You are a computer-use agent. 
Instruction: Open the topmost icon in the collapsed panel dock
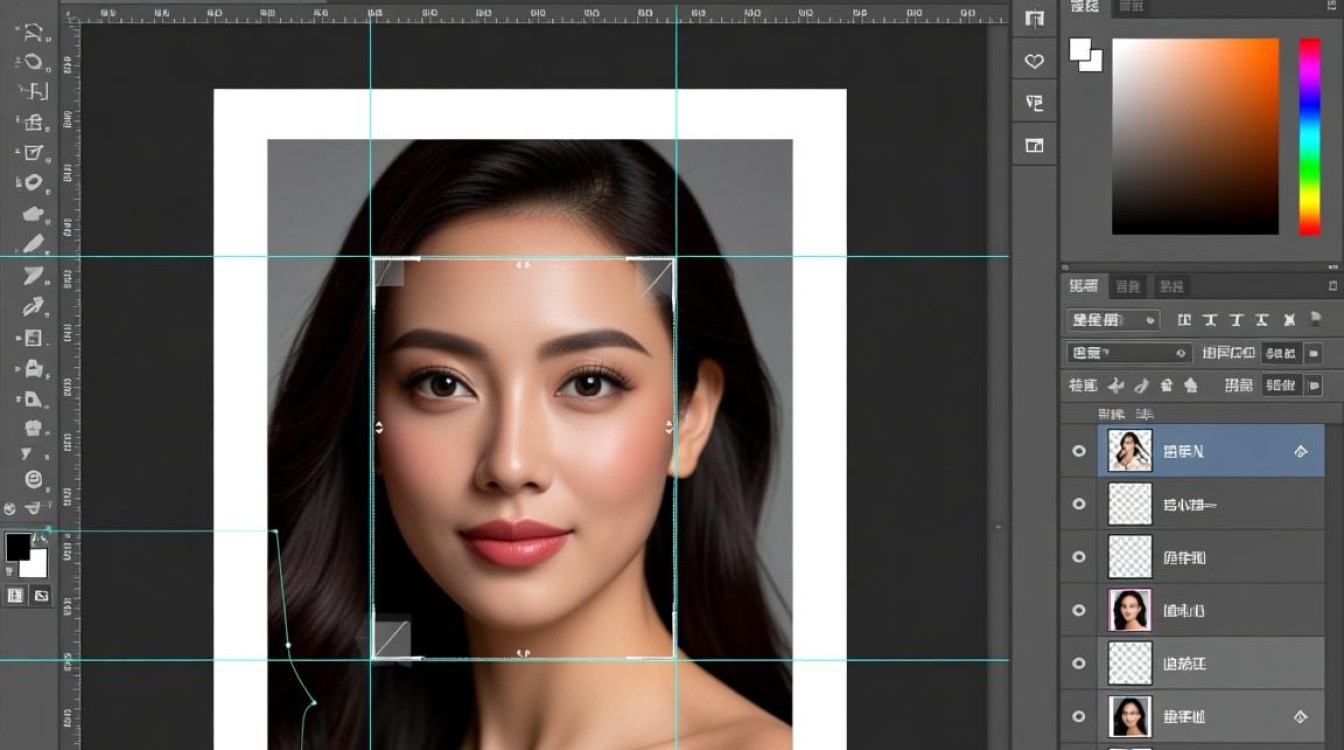pyautogui.click(x=1034, y=19)
